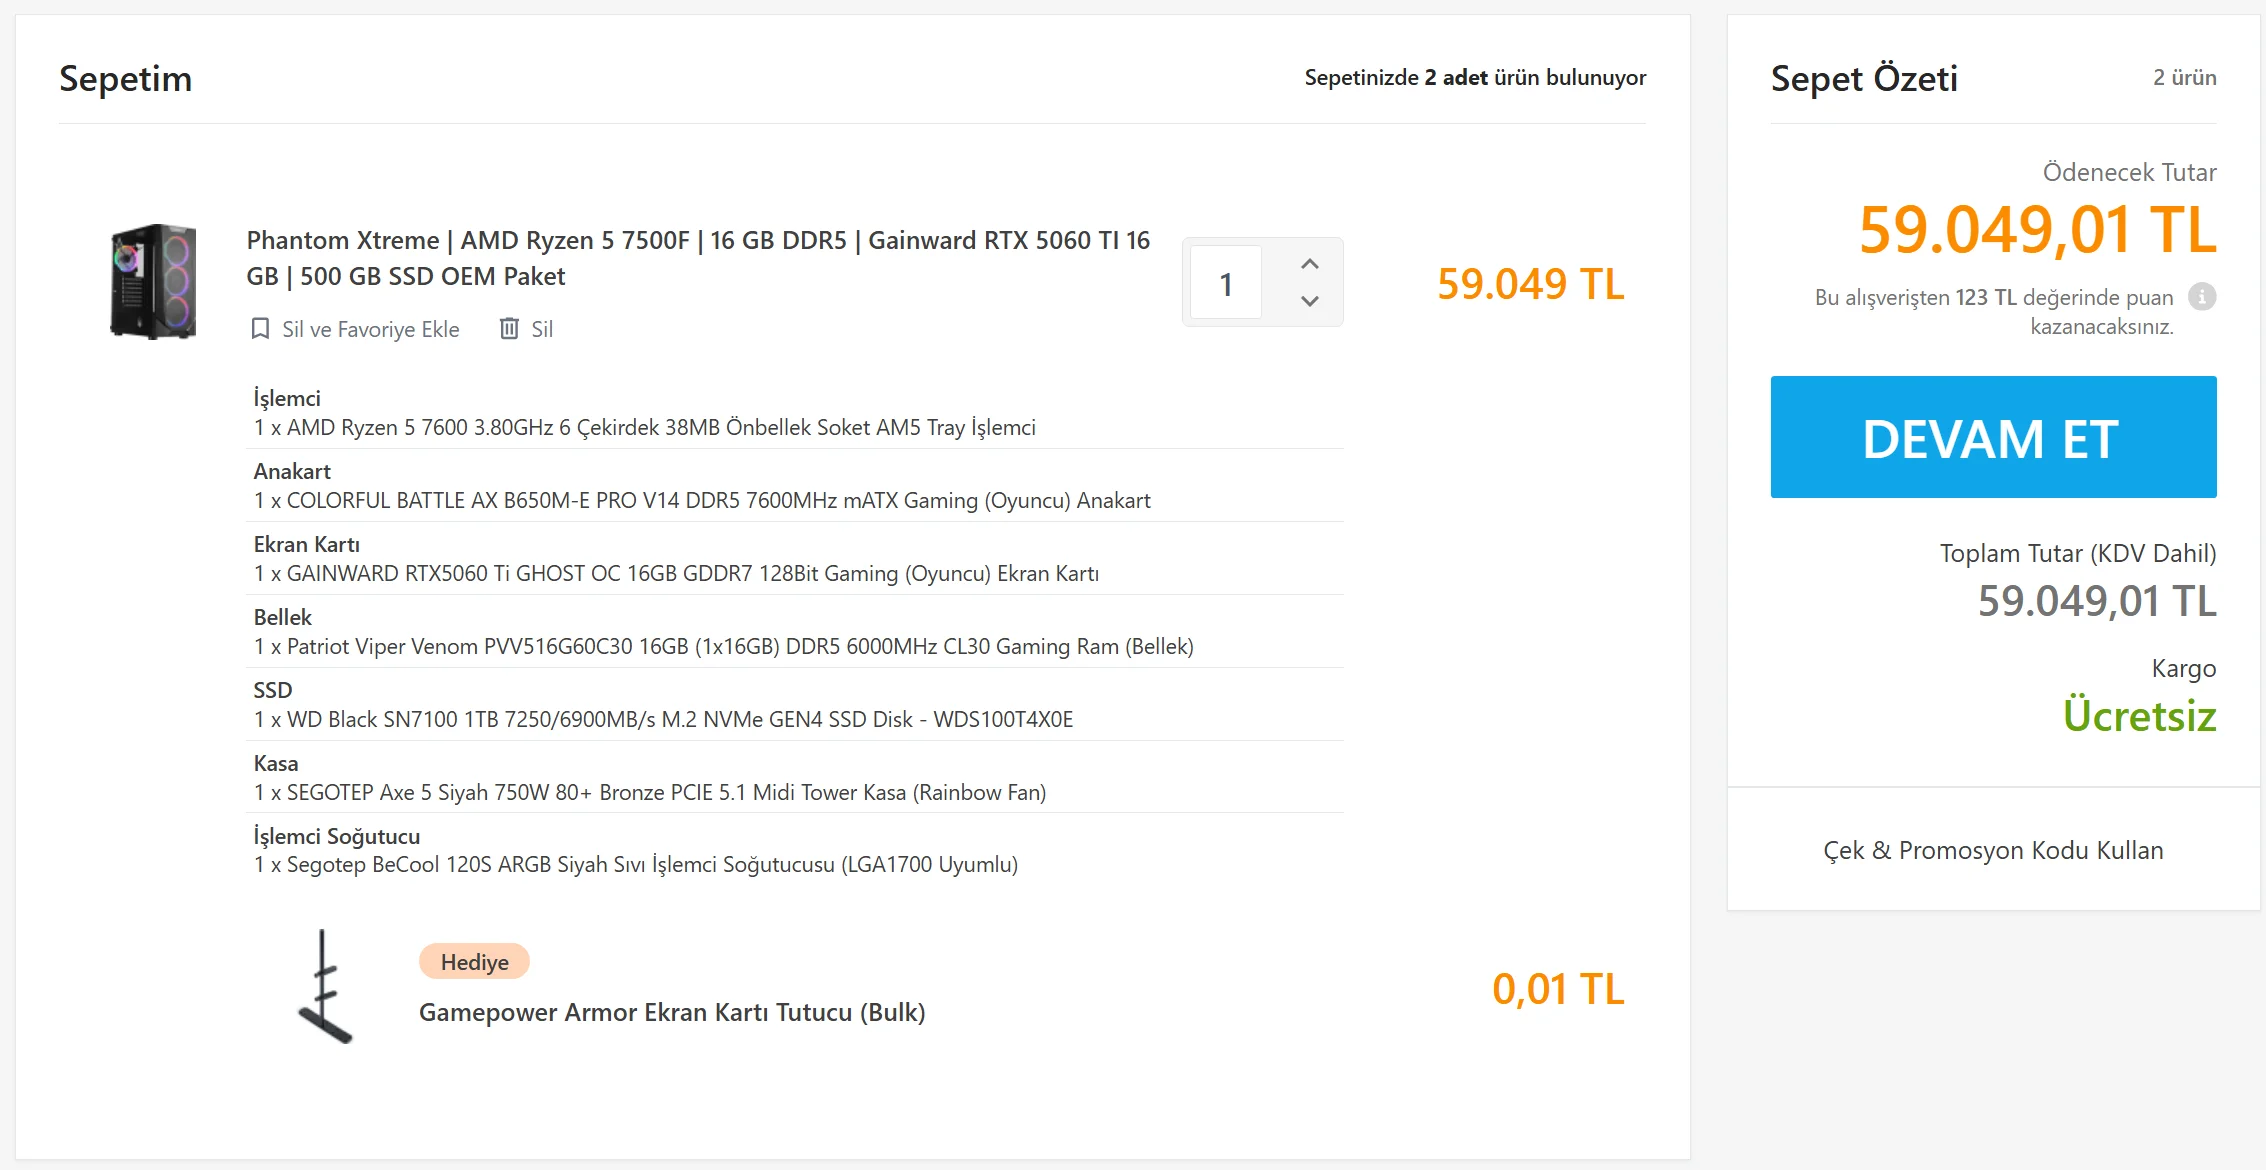This screenshot has width=2266, height=1170.
Task: Click the Hediye badge
Action: tap(474, 962)
